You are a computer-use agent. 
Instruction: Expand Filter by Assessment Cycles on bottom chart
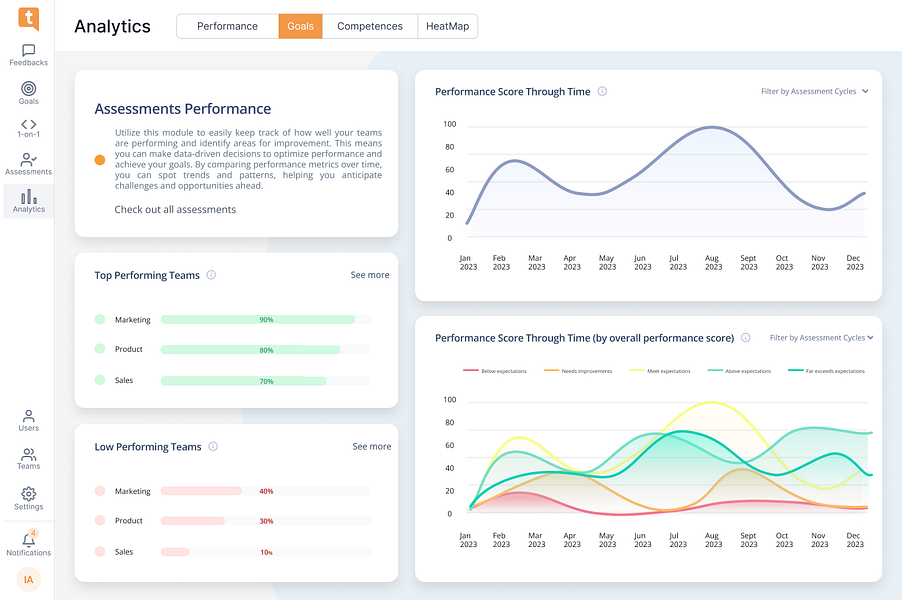[821, 338]
